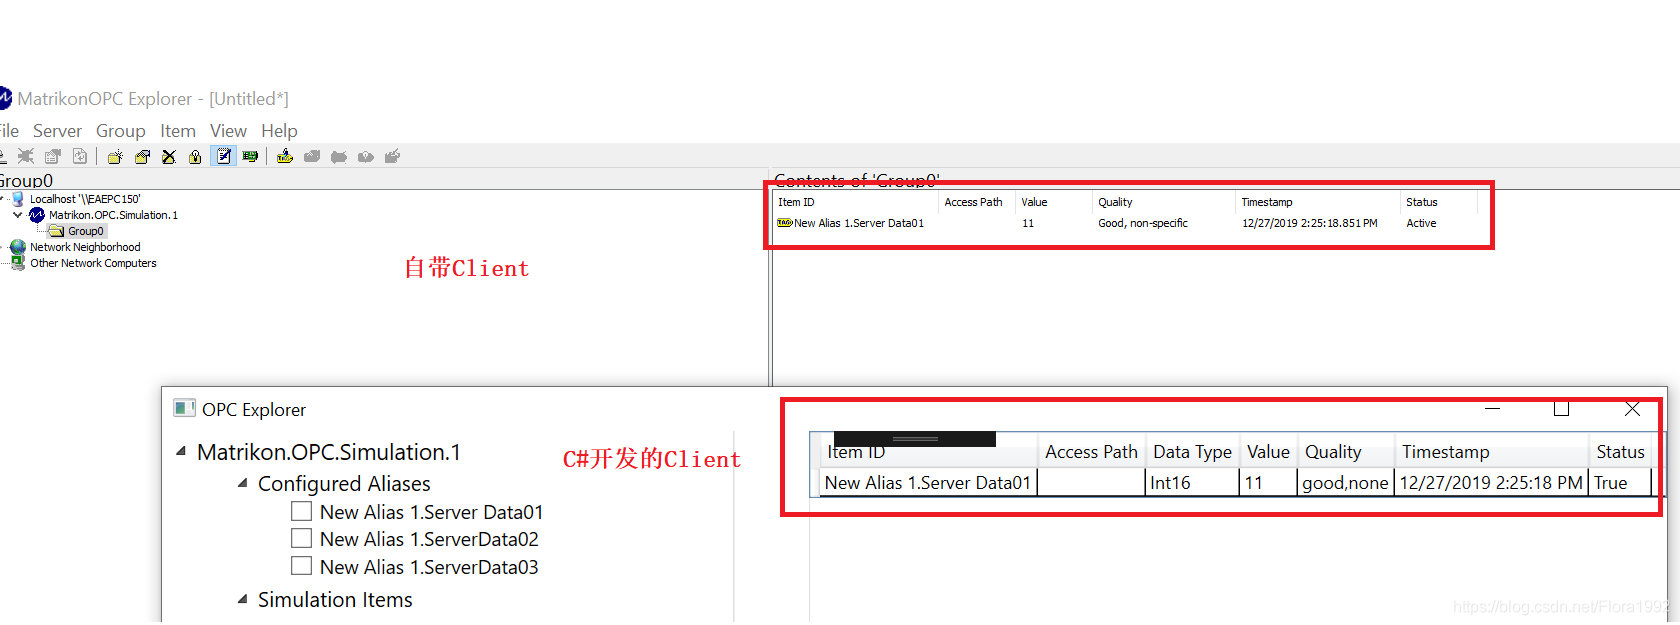Open the View menu
The height and width of the screenshot is (625, 1680).
[x=228, y=131]
